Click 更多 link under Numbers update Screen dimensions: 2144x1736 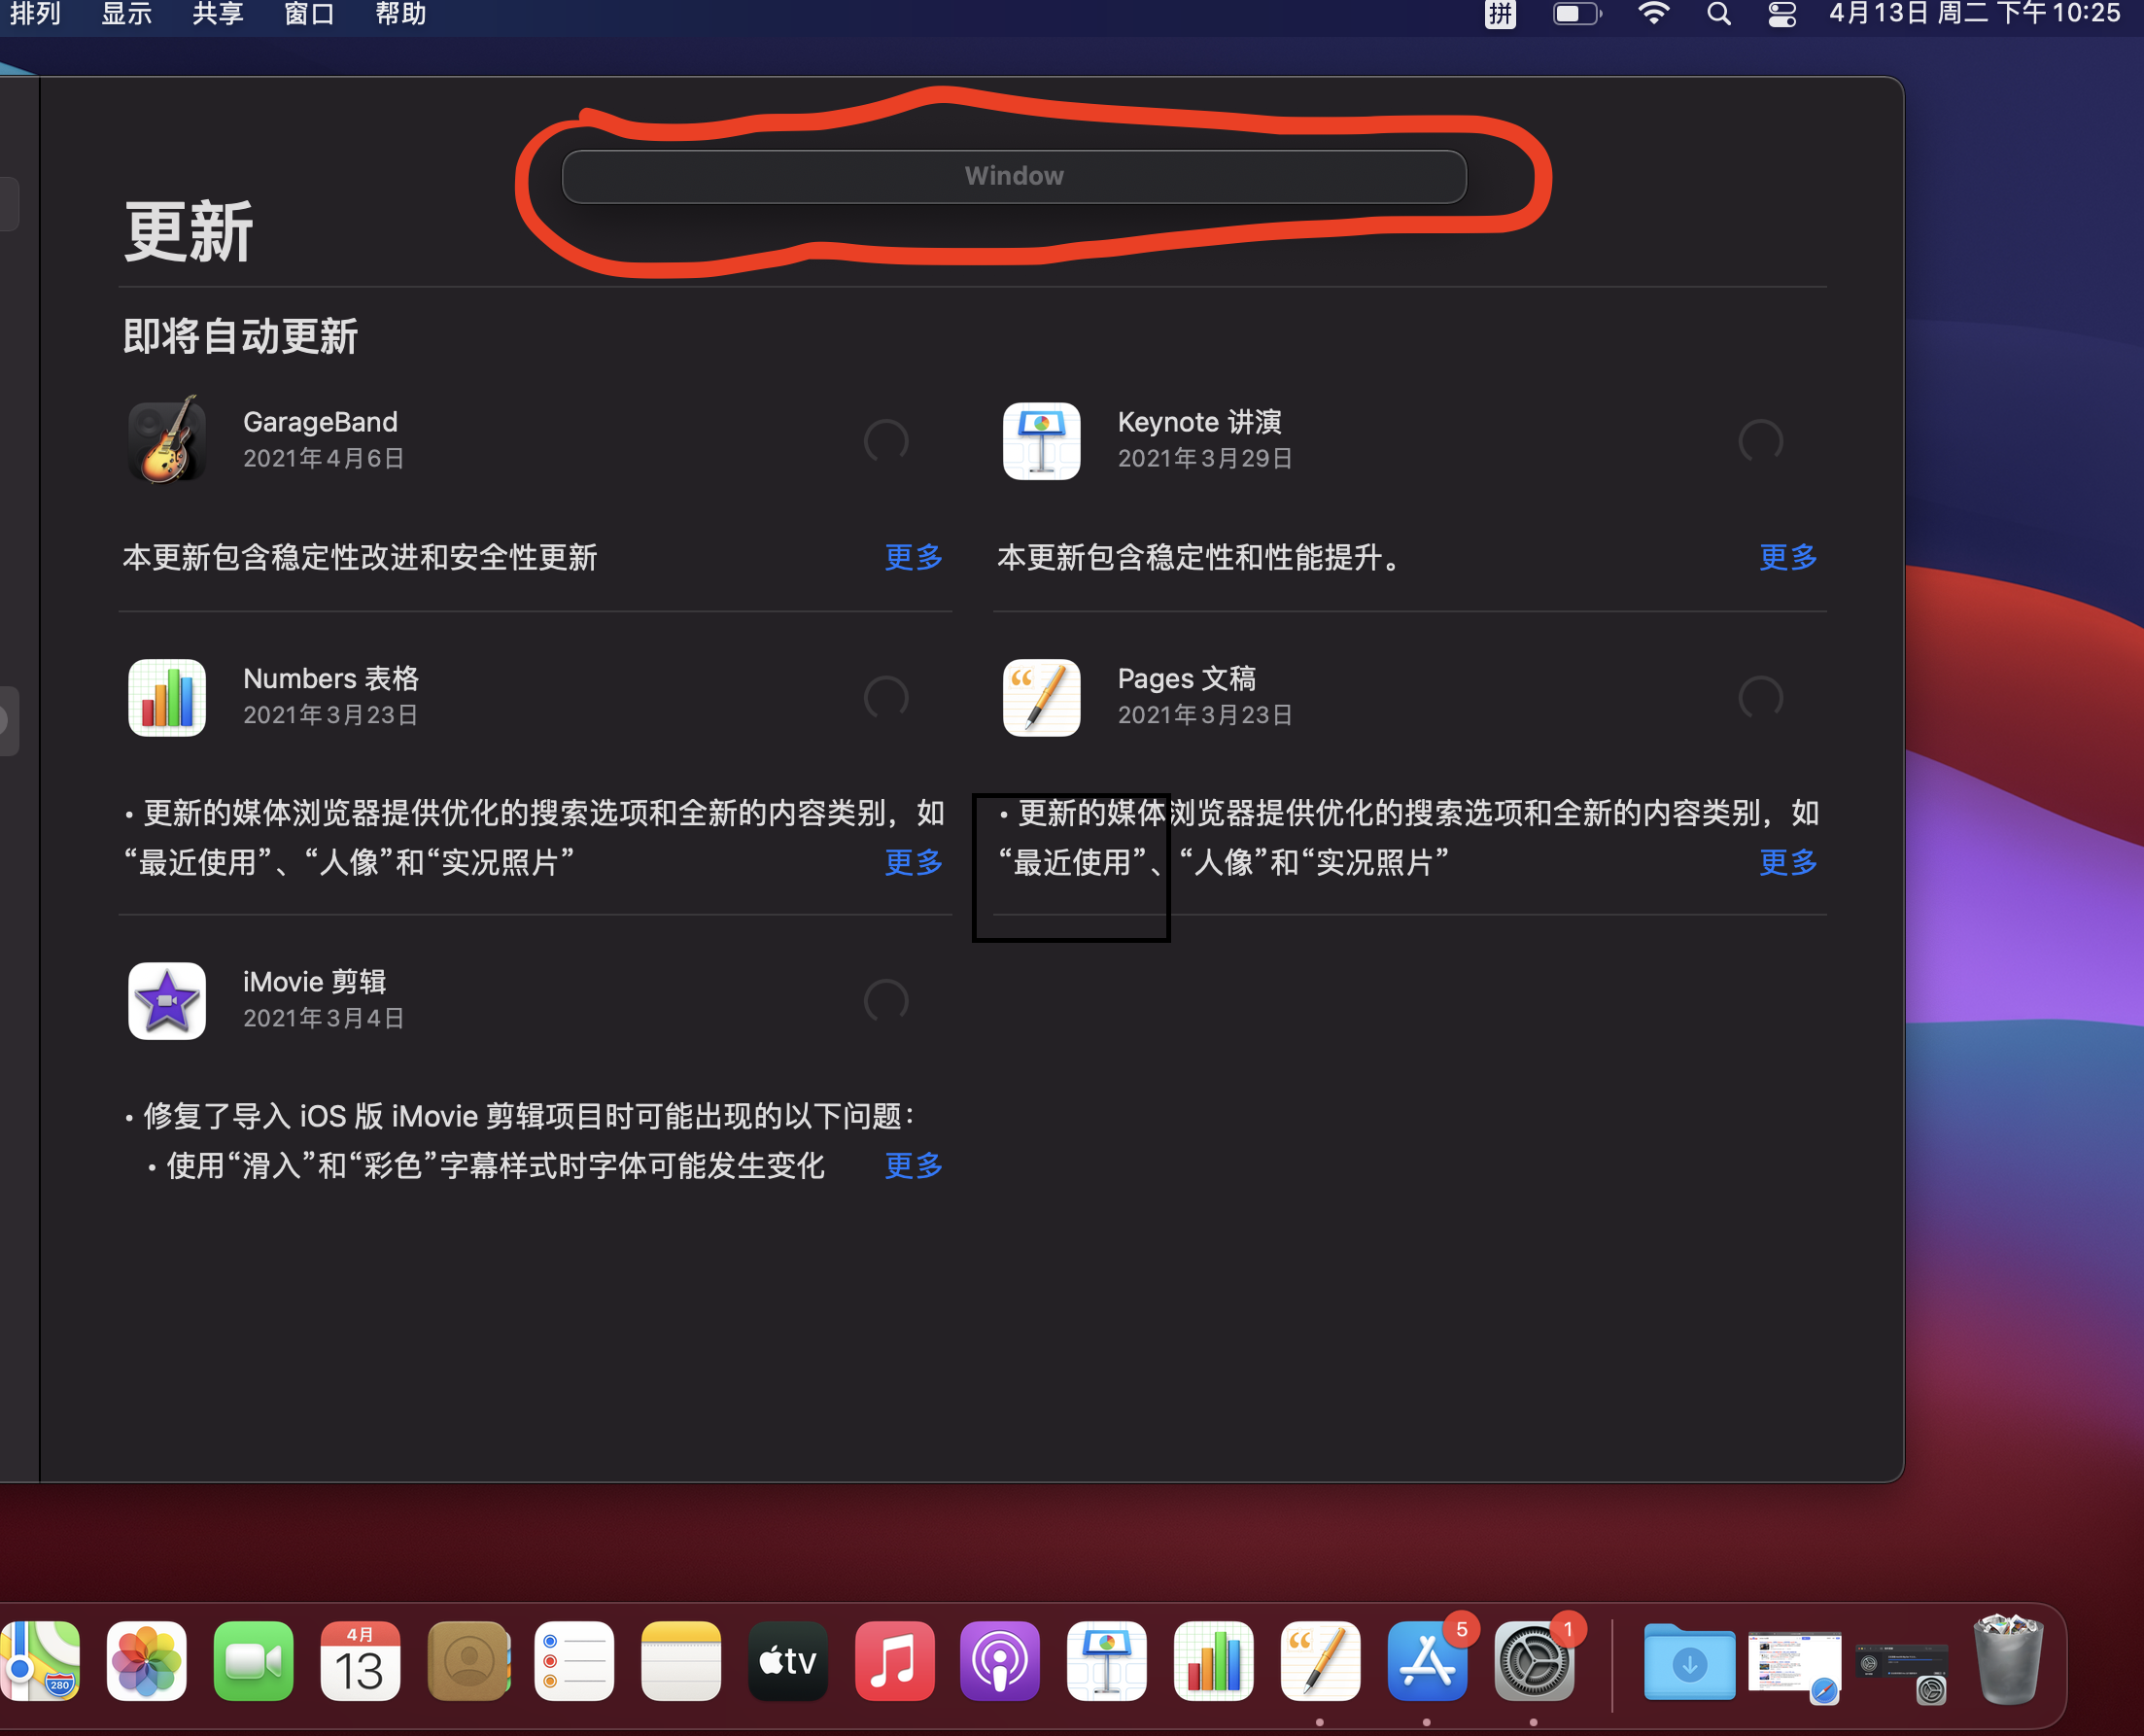[x=913, y=862]
